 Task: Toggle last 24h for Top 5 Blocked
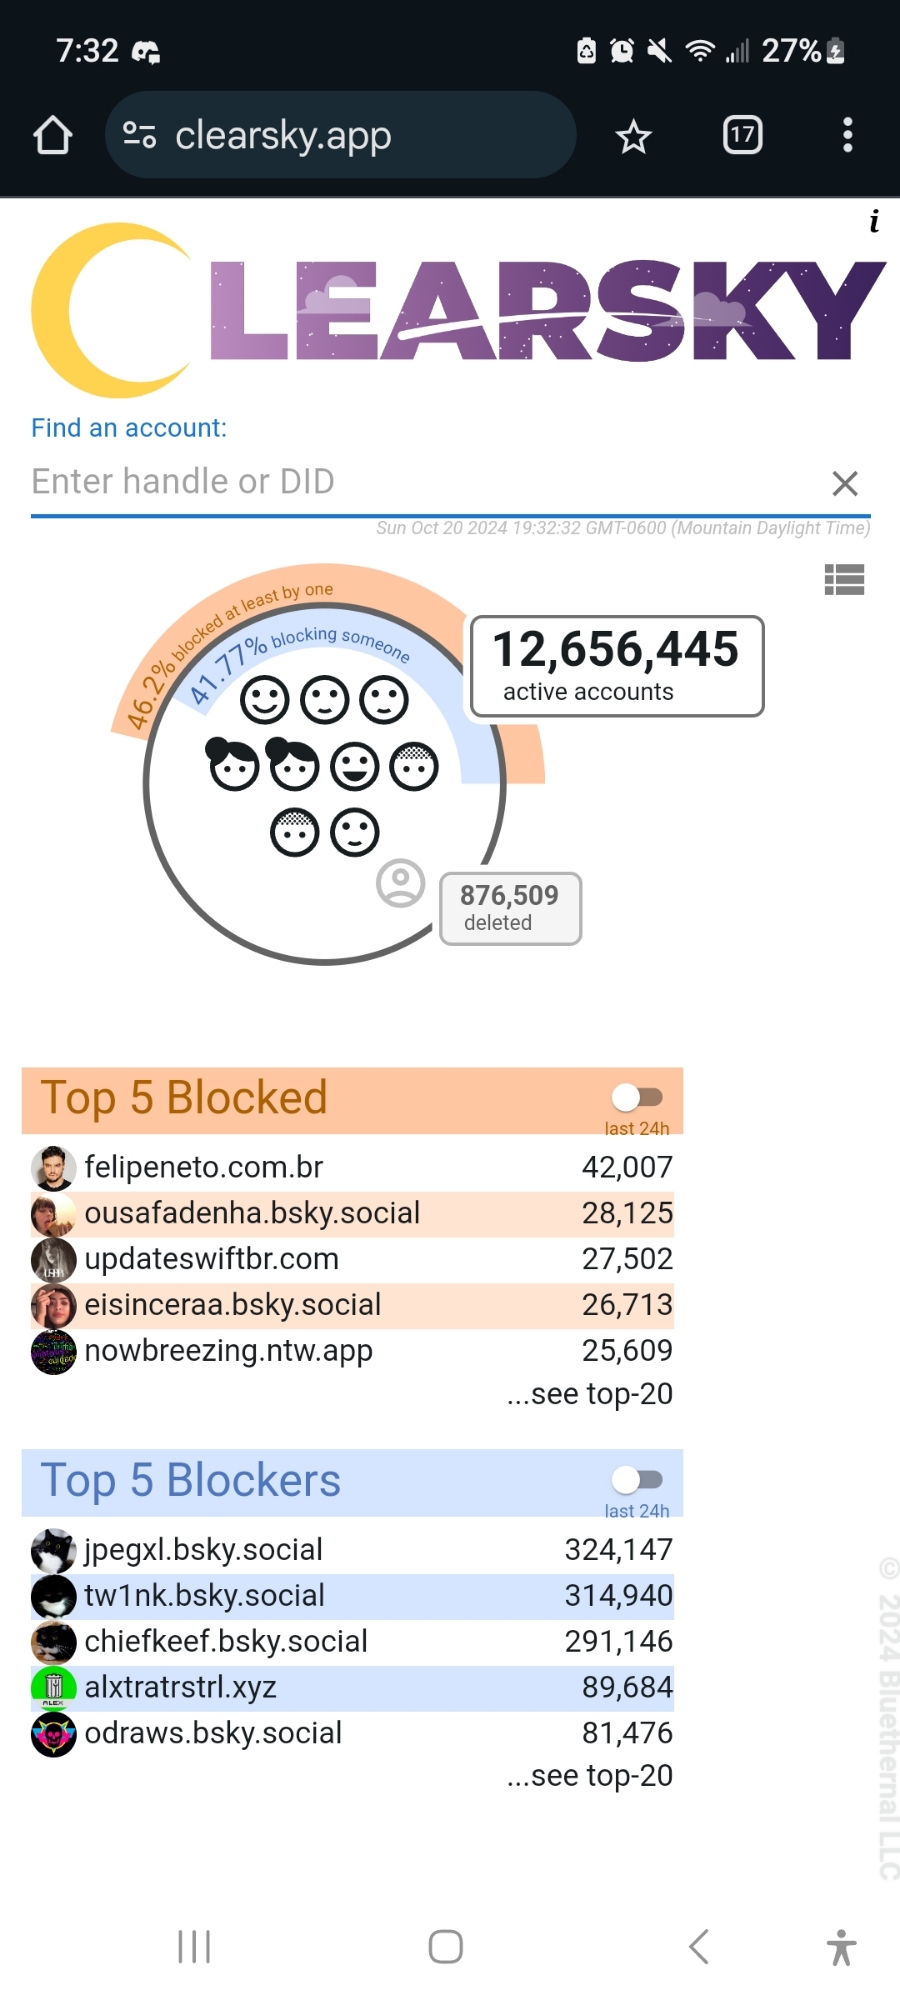[x=637, y=1097]
